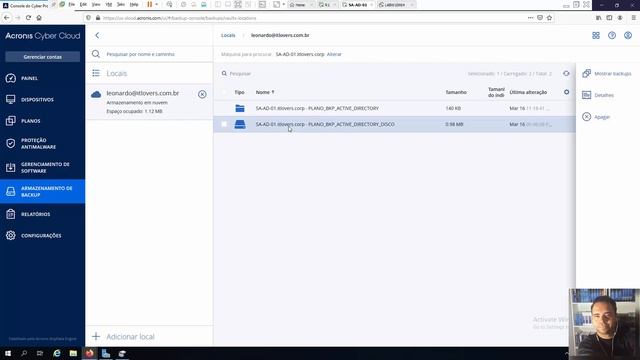Screen dimensions: 640x360
Task: Click Apagar to delete the backup
Action: tap(596, 117)
